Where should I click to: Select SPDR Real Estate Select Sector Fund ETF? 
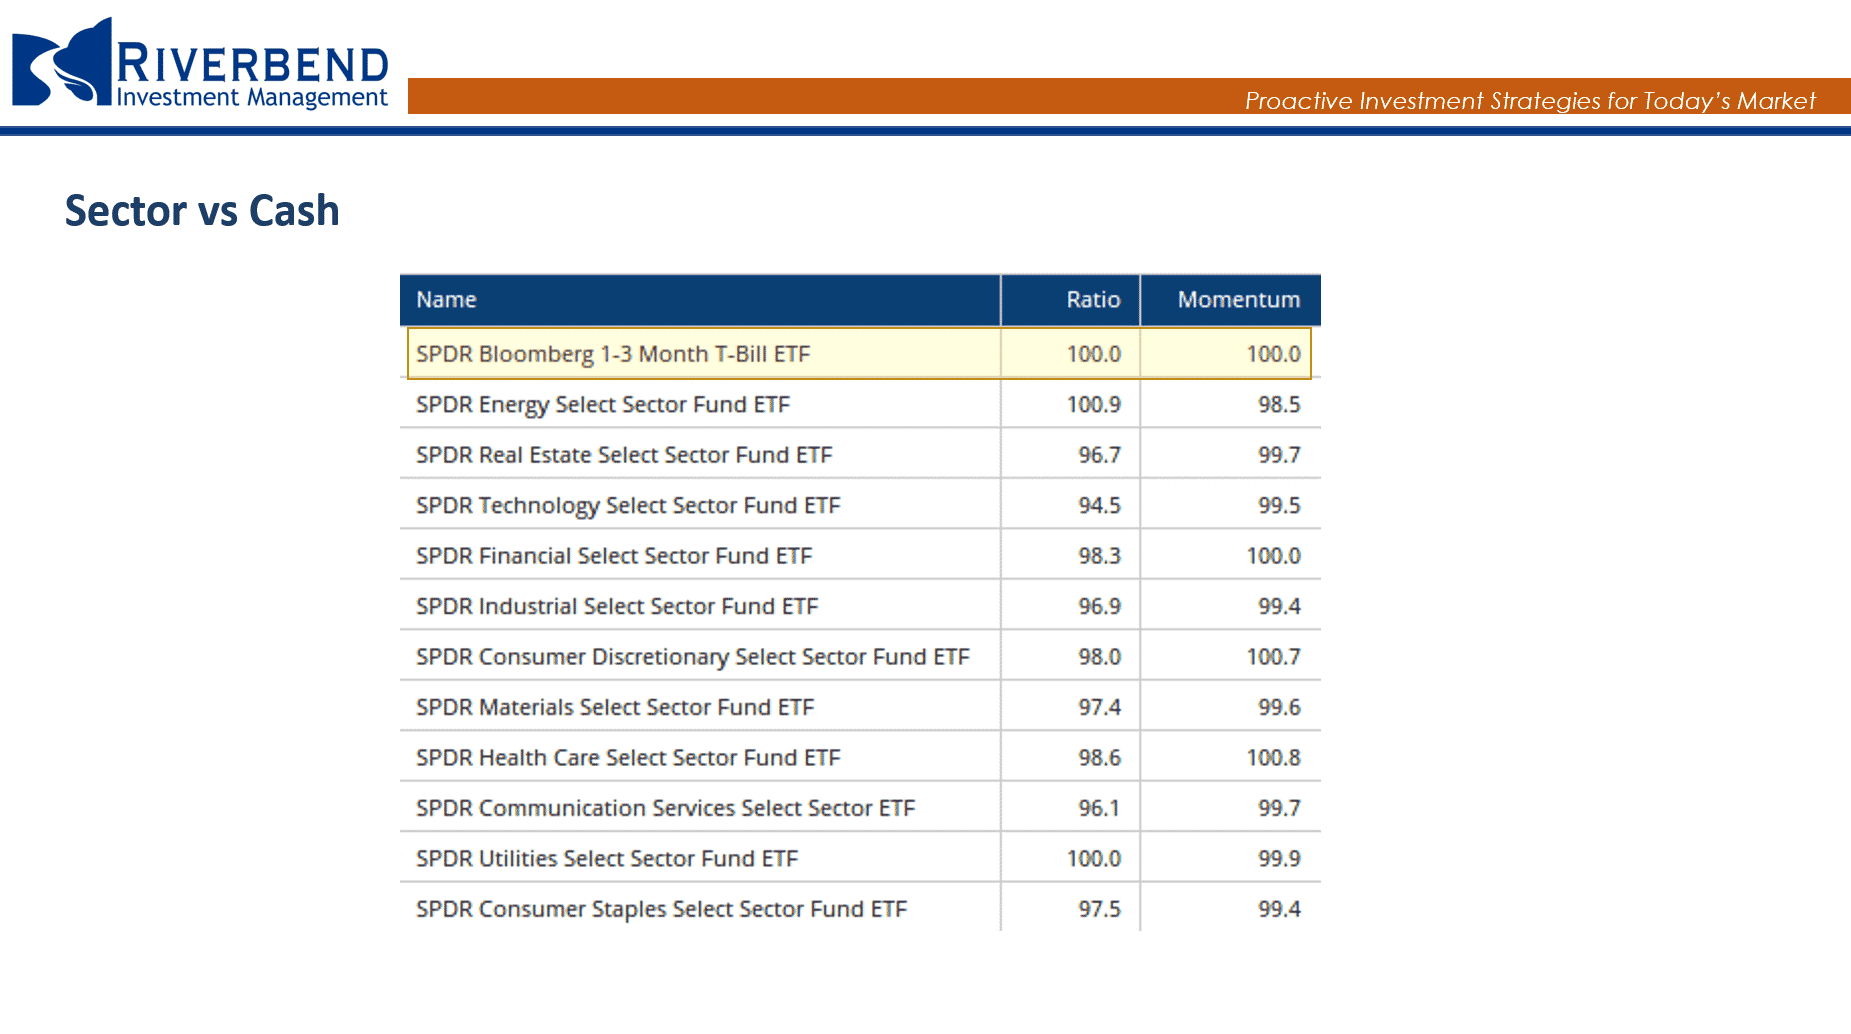624,455
